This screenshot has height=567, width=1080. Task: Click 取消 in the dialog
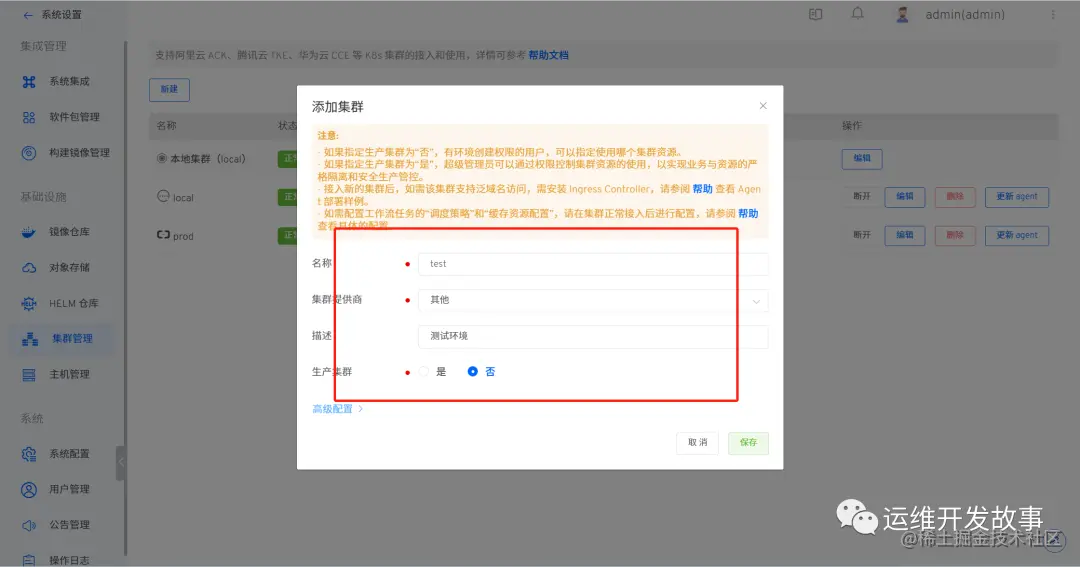(697, 443)
